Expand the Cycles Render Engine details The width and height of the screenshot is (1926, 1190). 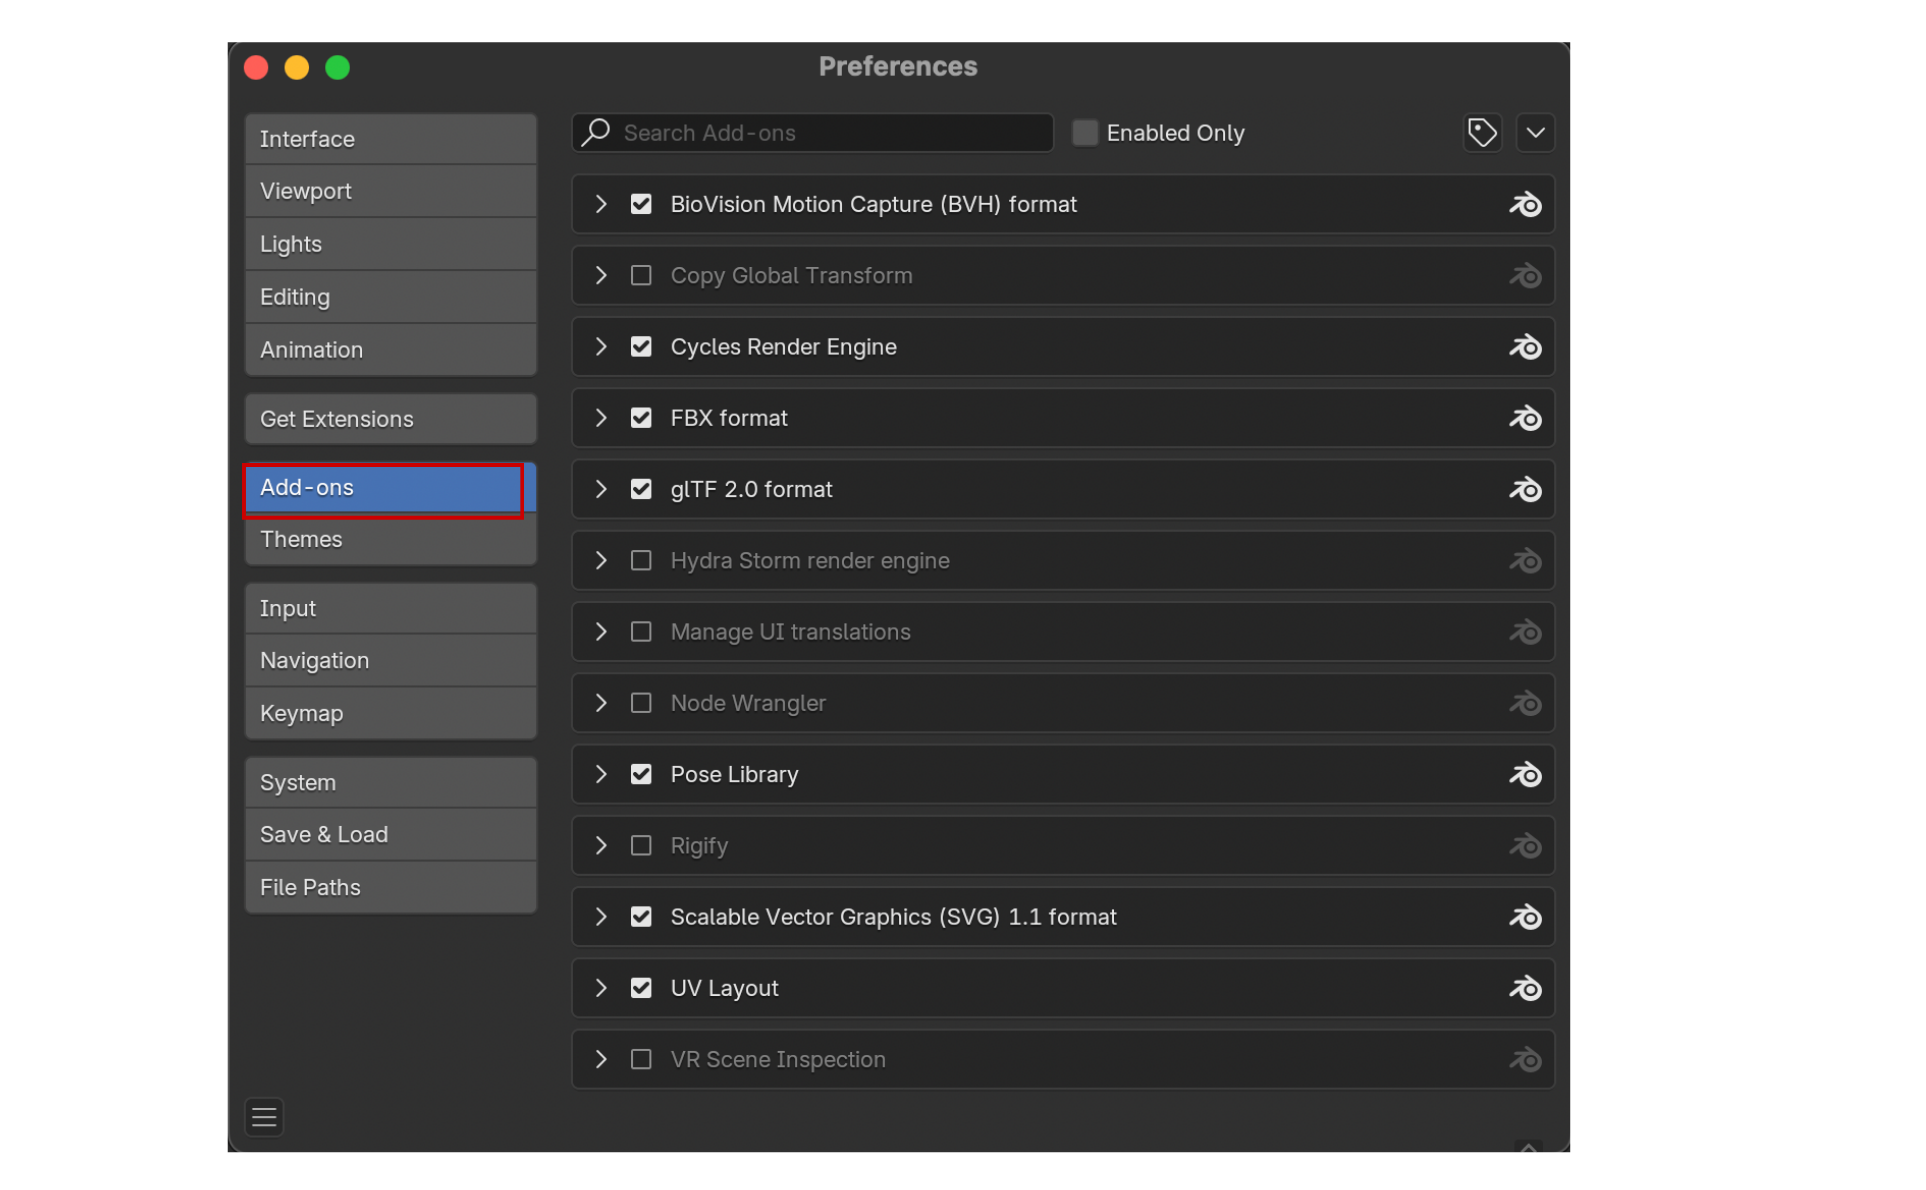(x=601, y=347)
